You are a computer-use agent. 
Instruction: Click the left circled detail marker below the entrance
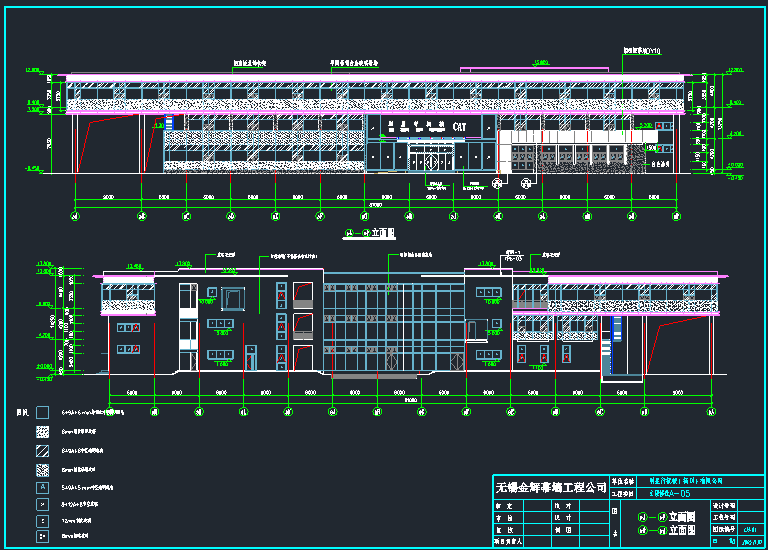click(x=498, y=183)
